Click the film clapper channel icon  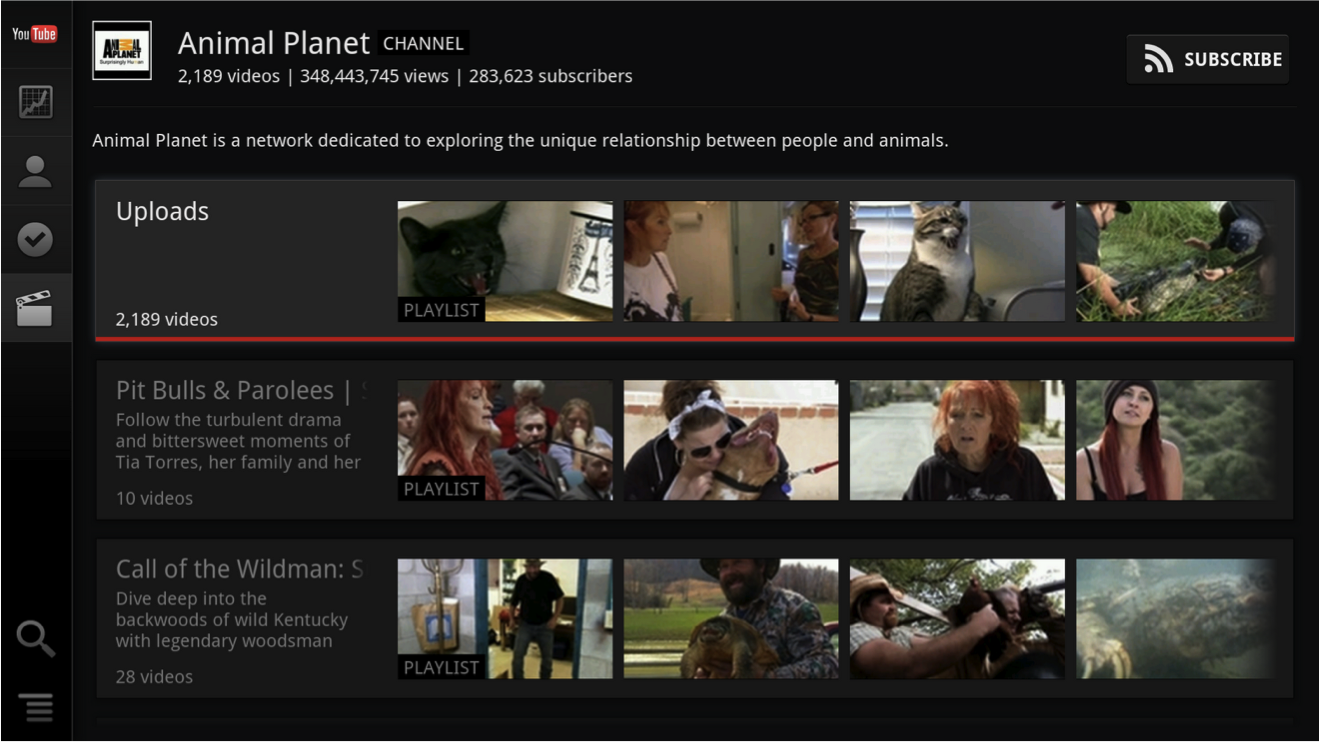[x=35, y=306]
